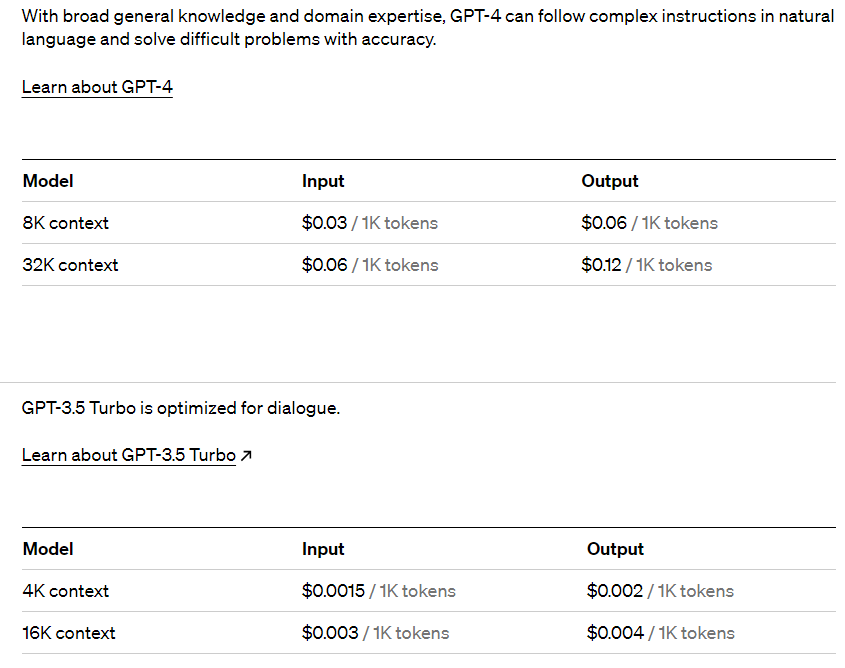845x668 pixels.
Task: Click the GPT-3.5 table Model column header
Action: (x=48, y=549)
